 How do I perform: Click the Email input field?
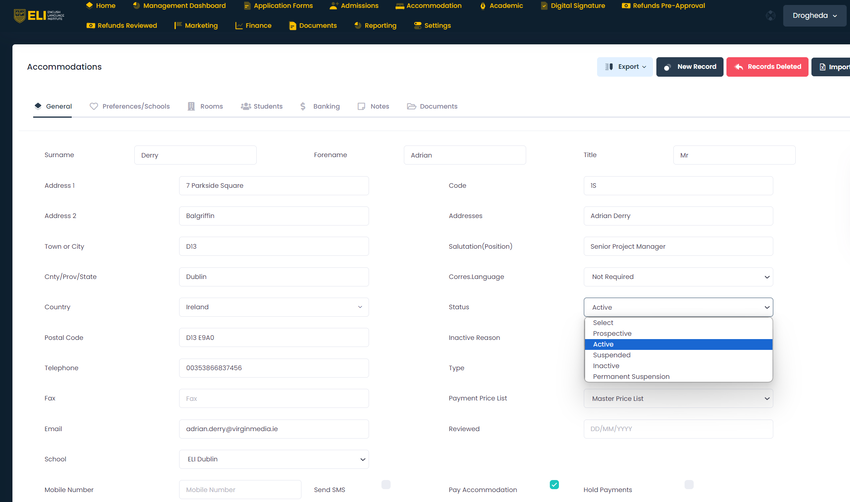[273, 429]
